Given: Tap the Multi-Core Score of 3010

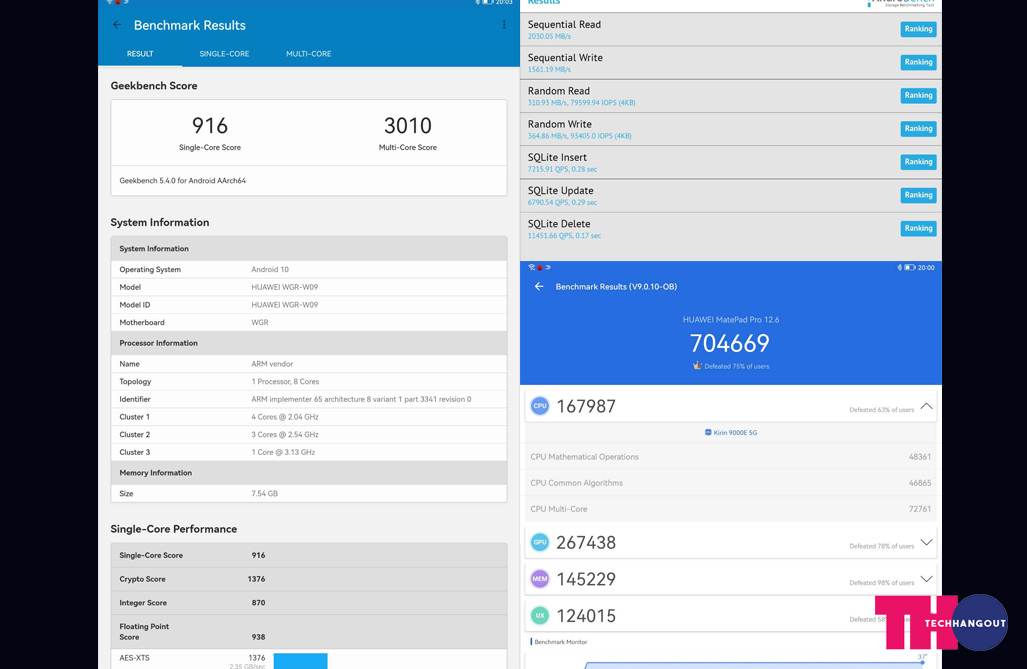Looking at the screenshot, I should pyautogui.click(x=407, y=133).
